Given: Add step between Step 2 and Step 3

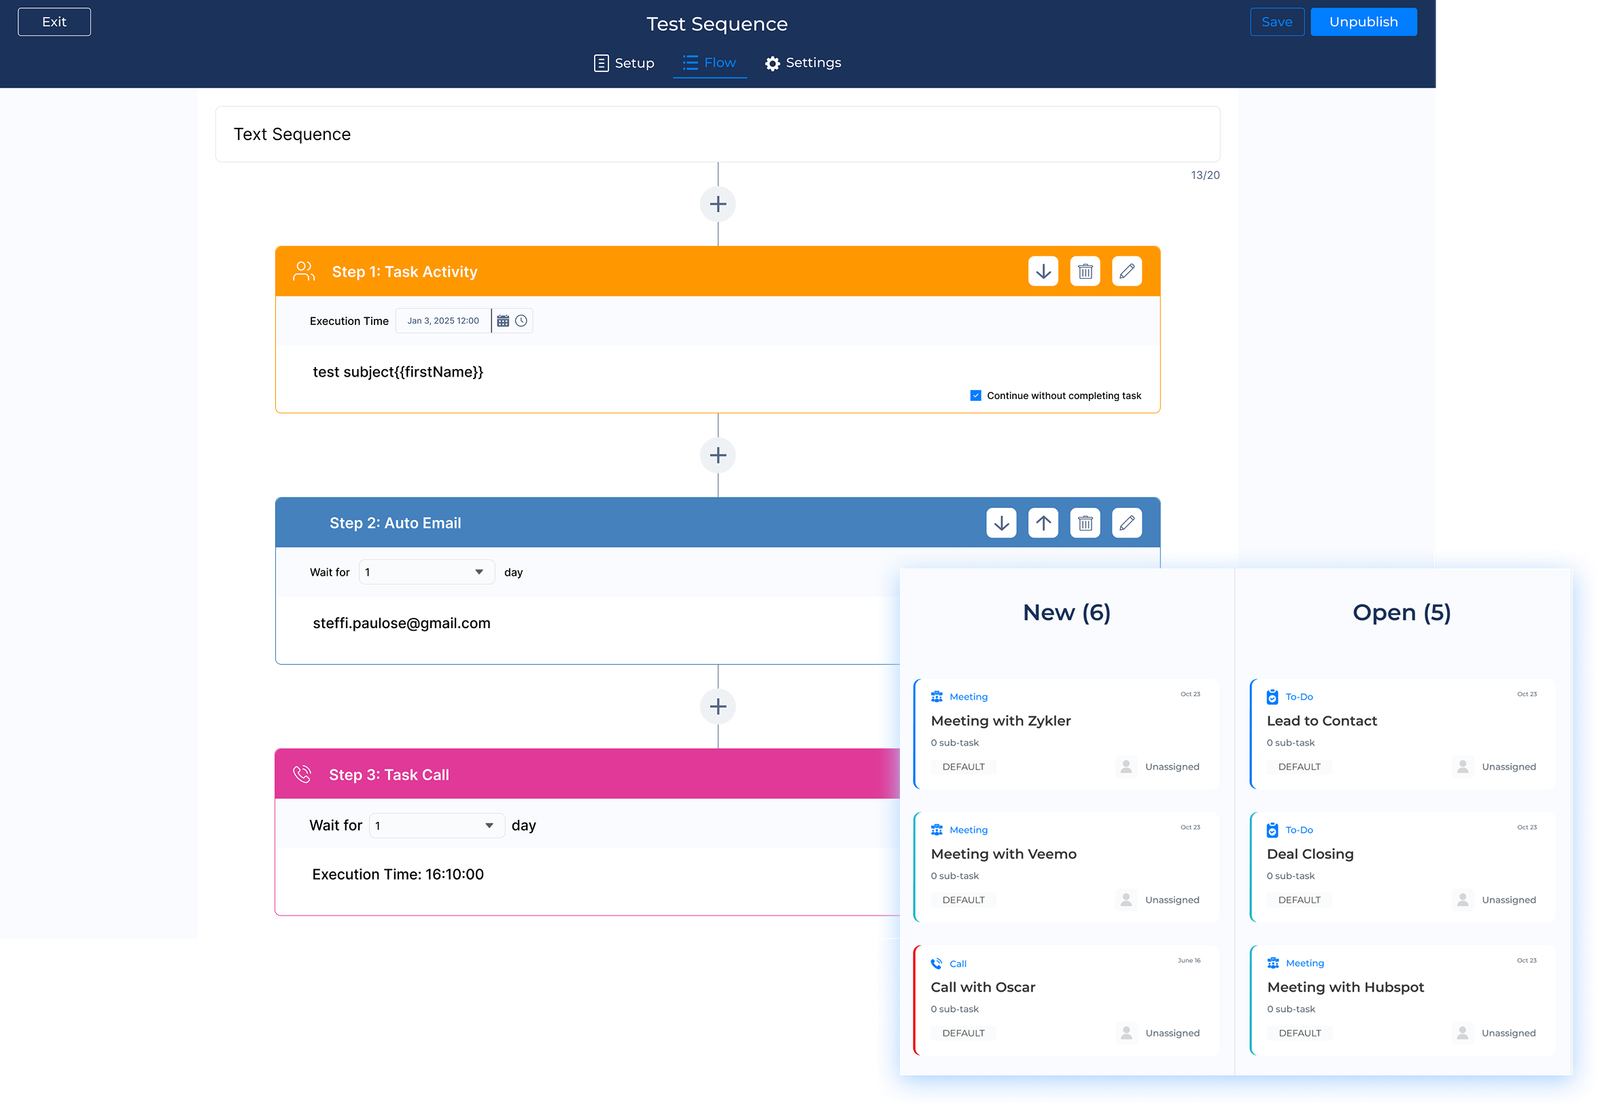Looking at the screenshot, I should pyautogui.click(x=718, y=707).
